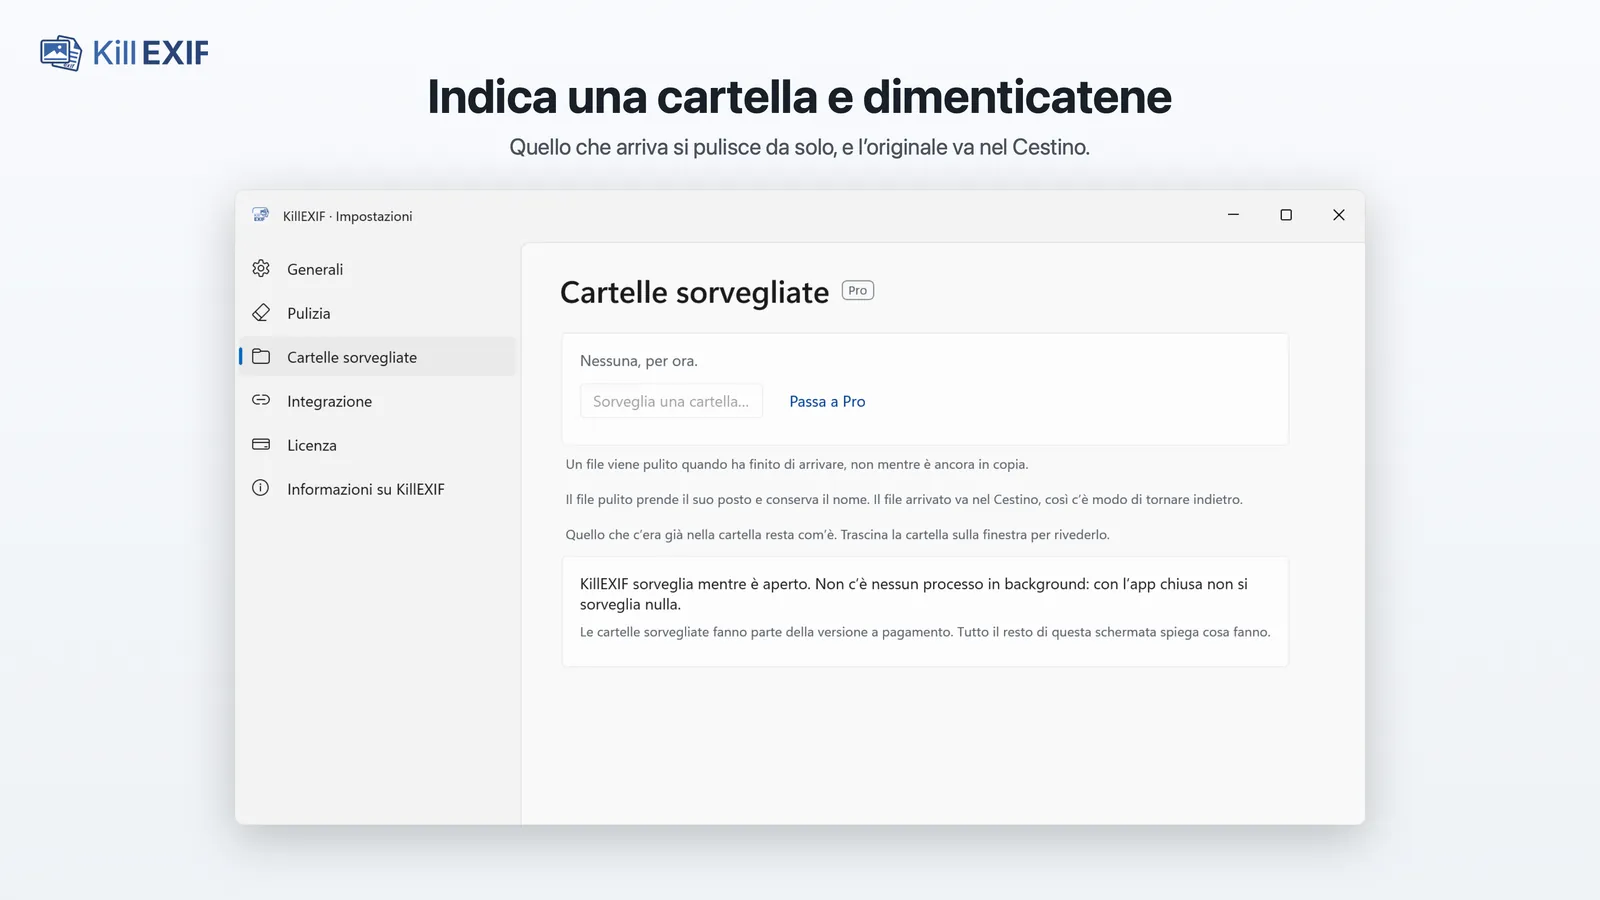Screen dimensions: 1600x900
Task: Go to the Integrazione section
Action: [x=378, y=401]
